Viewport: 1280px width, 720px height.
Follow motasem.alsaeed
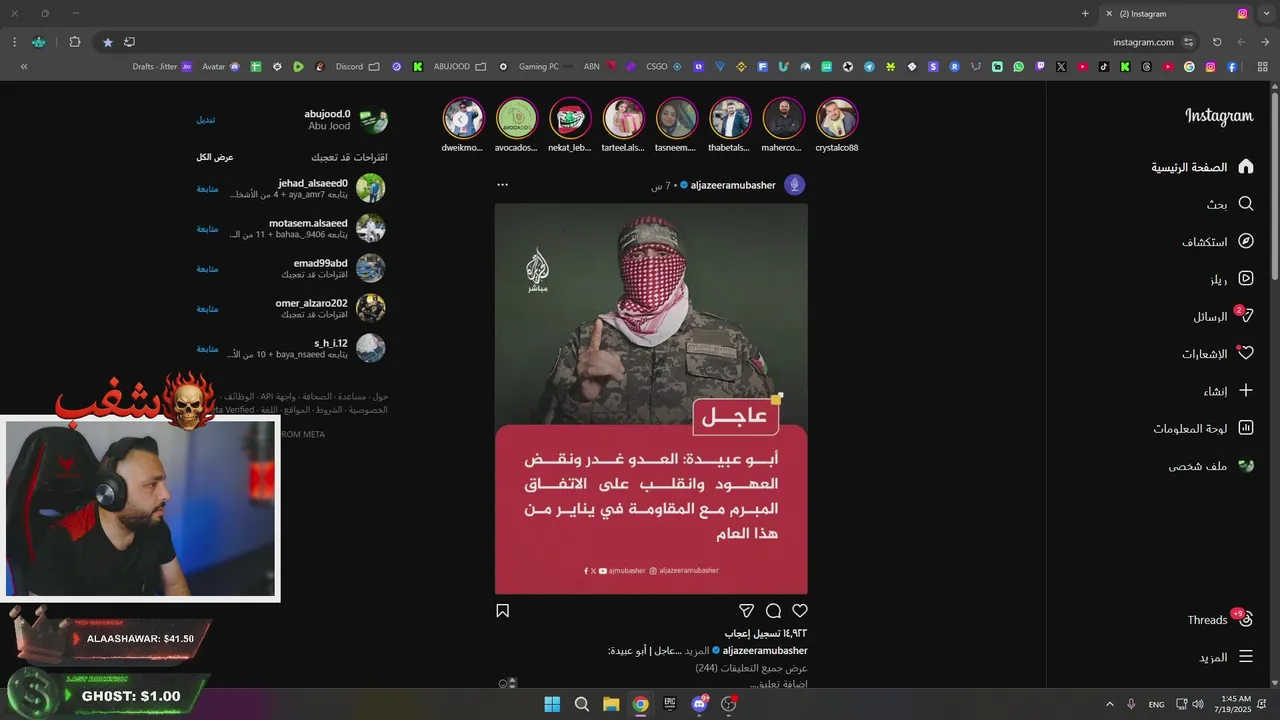(x=207, y=228)
